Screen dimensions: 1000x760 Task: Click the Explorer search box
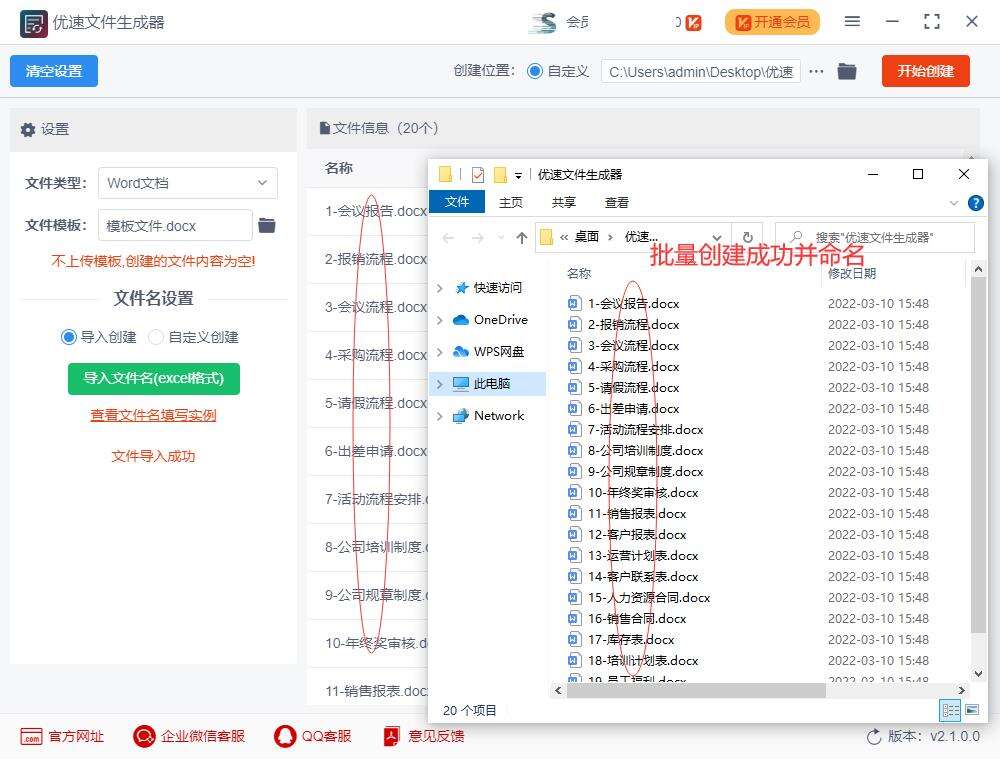(875, 238)
